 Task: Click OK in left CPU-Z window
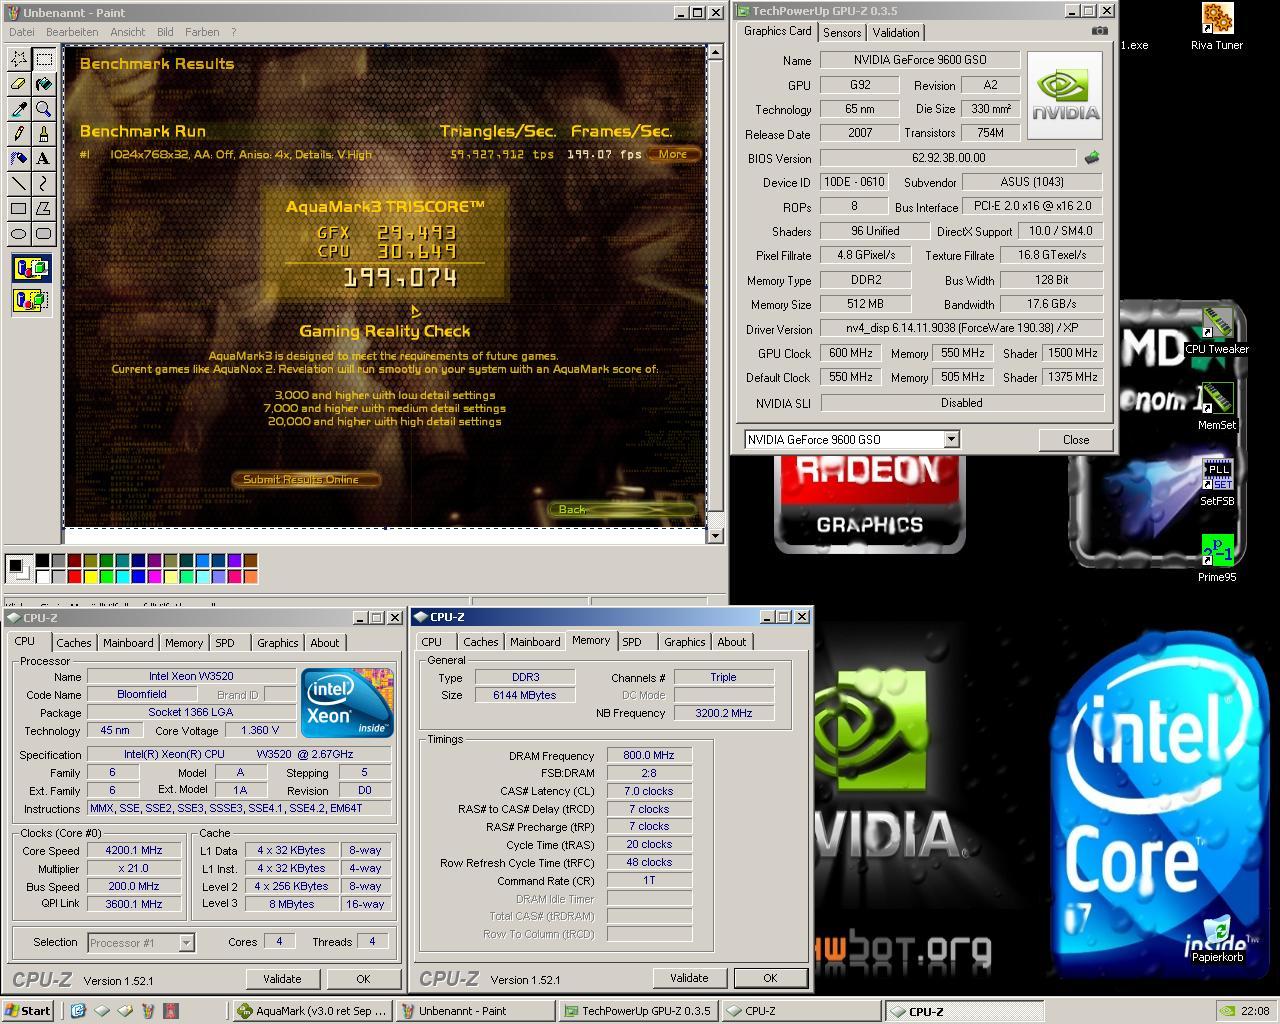point(363,979)
